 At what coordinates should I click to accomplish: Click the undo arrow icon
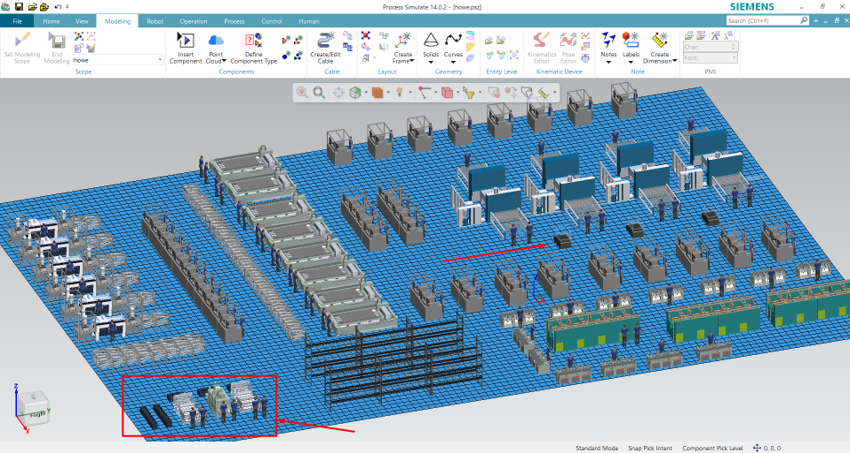tap(58, 6)
